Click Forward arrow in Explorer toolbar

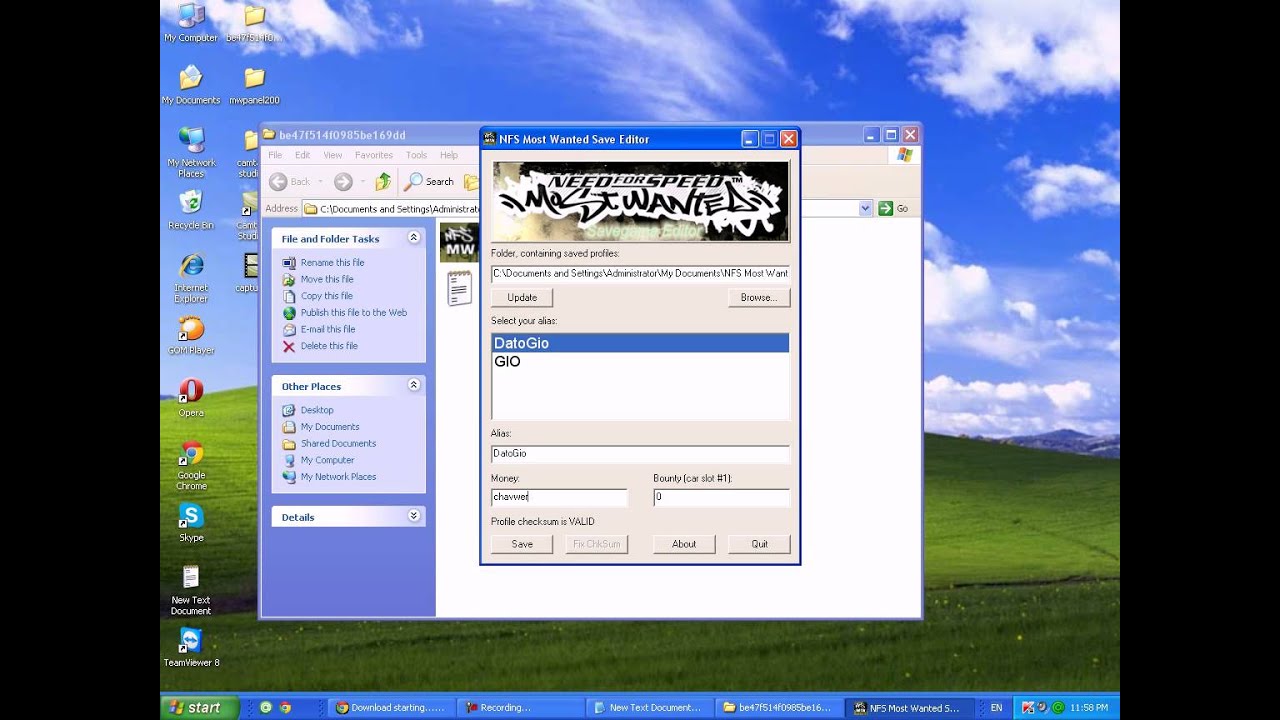tap(343, 181)
